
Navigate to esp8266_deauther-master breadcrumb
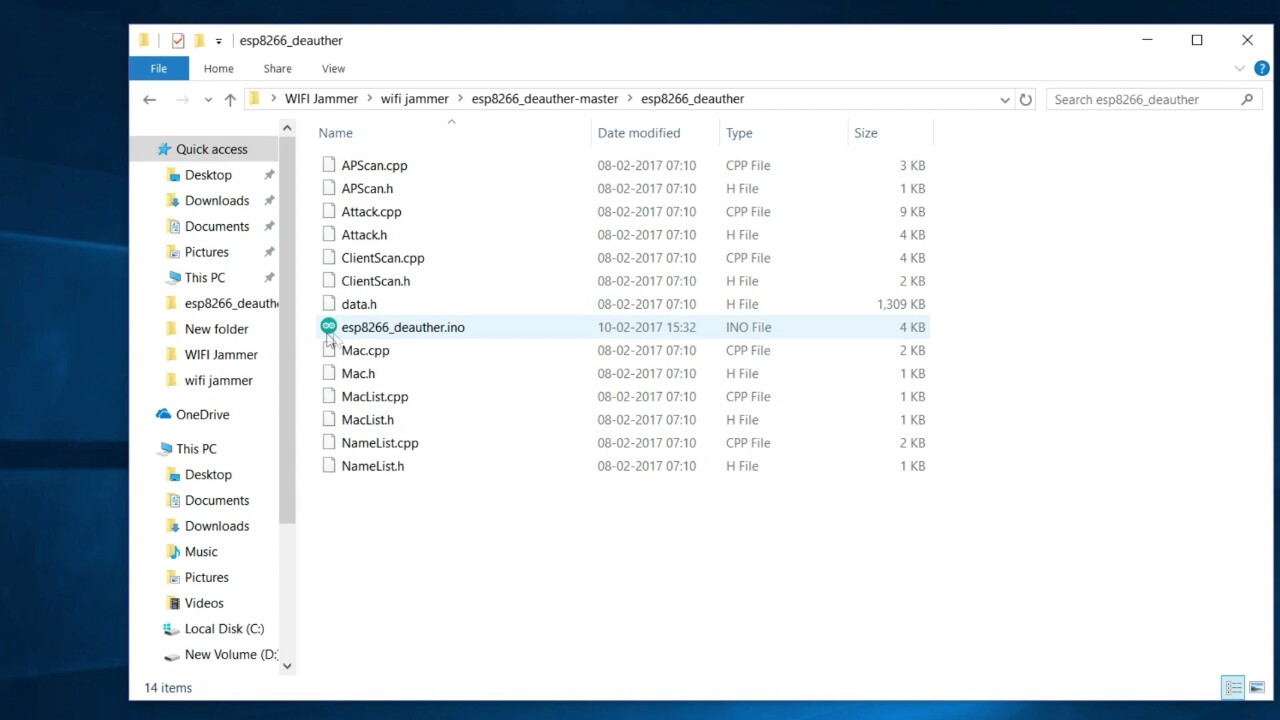click(x=545, y=99)
